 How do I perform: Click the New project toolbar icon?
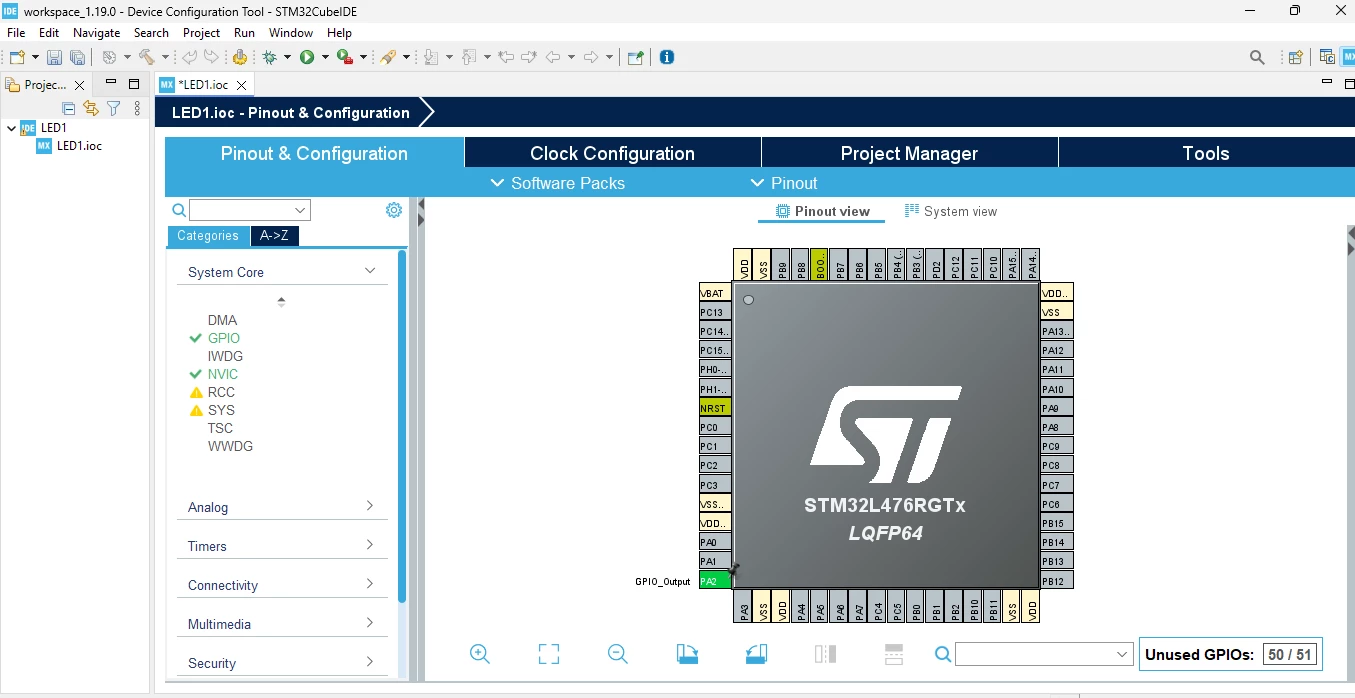17,57
